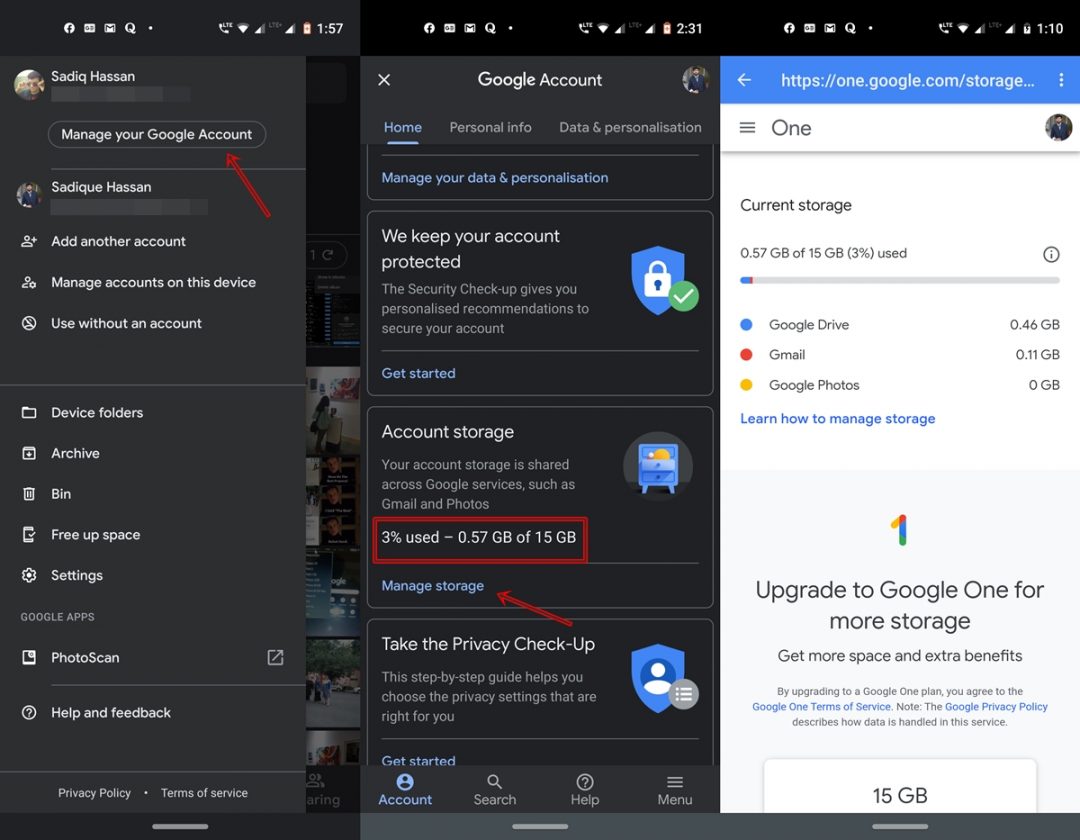
Task: Tap the Free up space icon
Action: 29,534
